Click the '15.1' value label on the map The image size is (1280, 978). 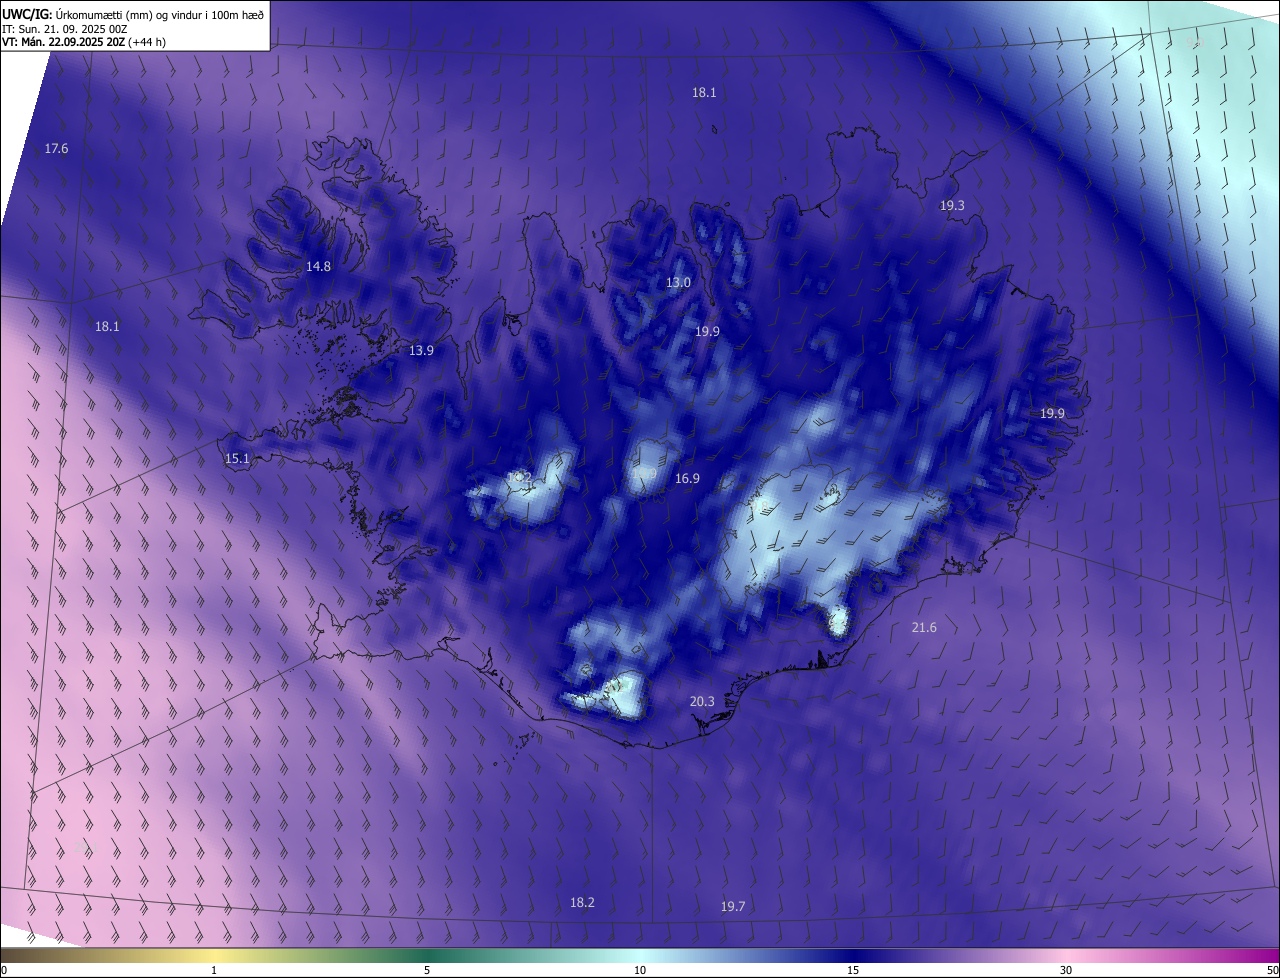(237, 459)
